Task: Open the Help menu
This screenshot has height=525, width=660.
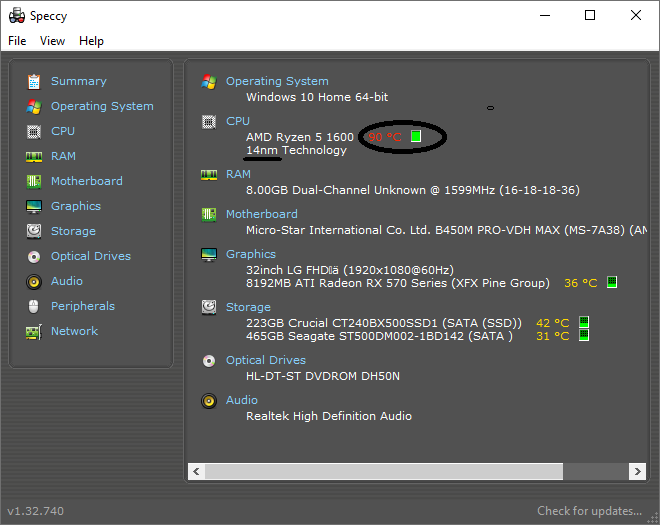Action: (91, 41)
